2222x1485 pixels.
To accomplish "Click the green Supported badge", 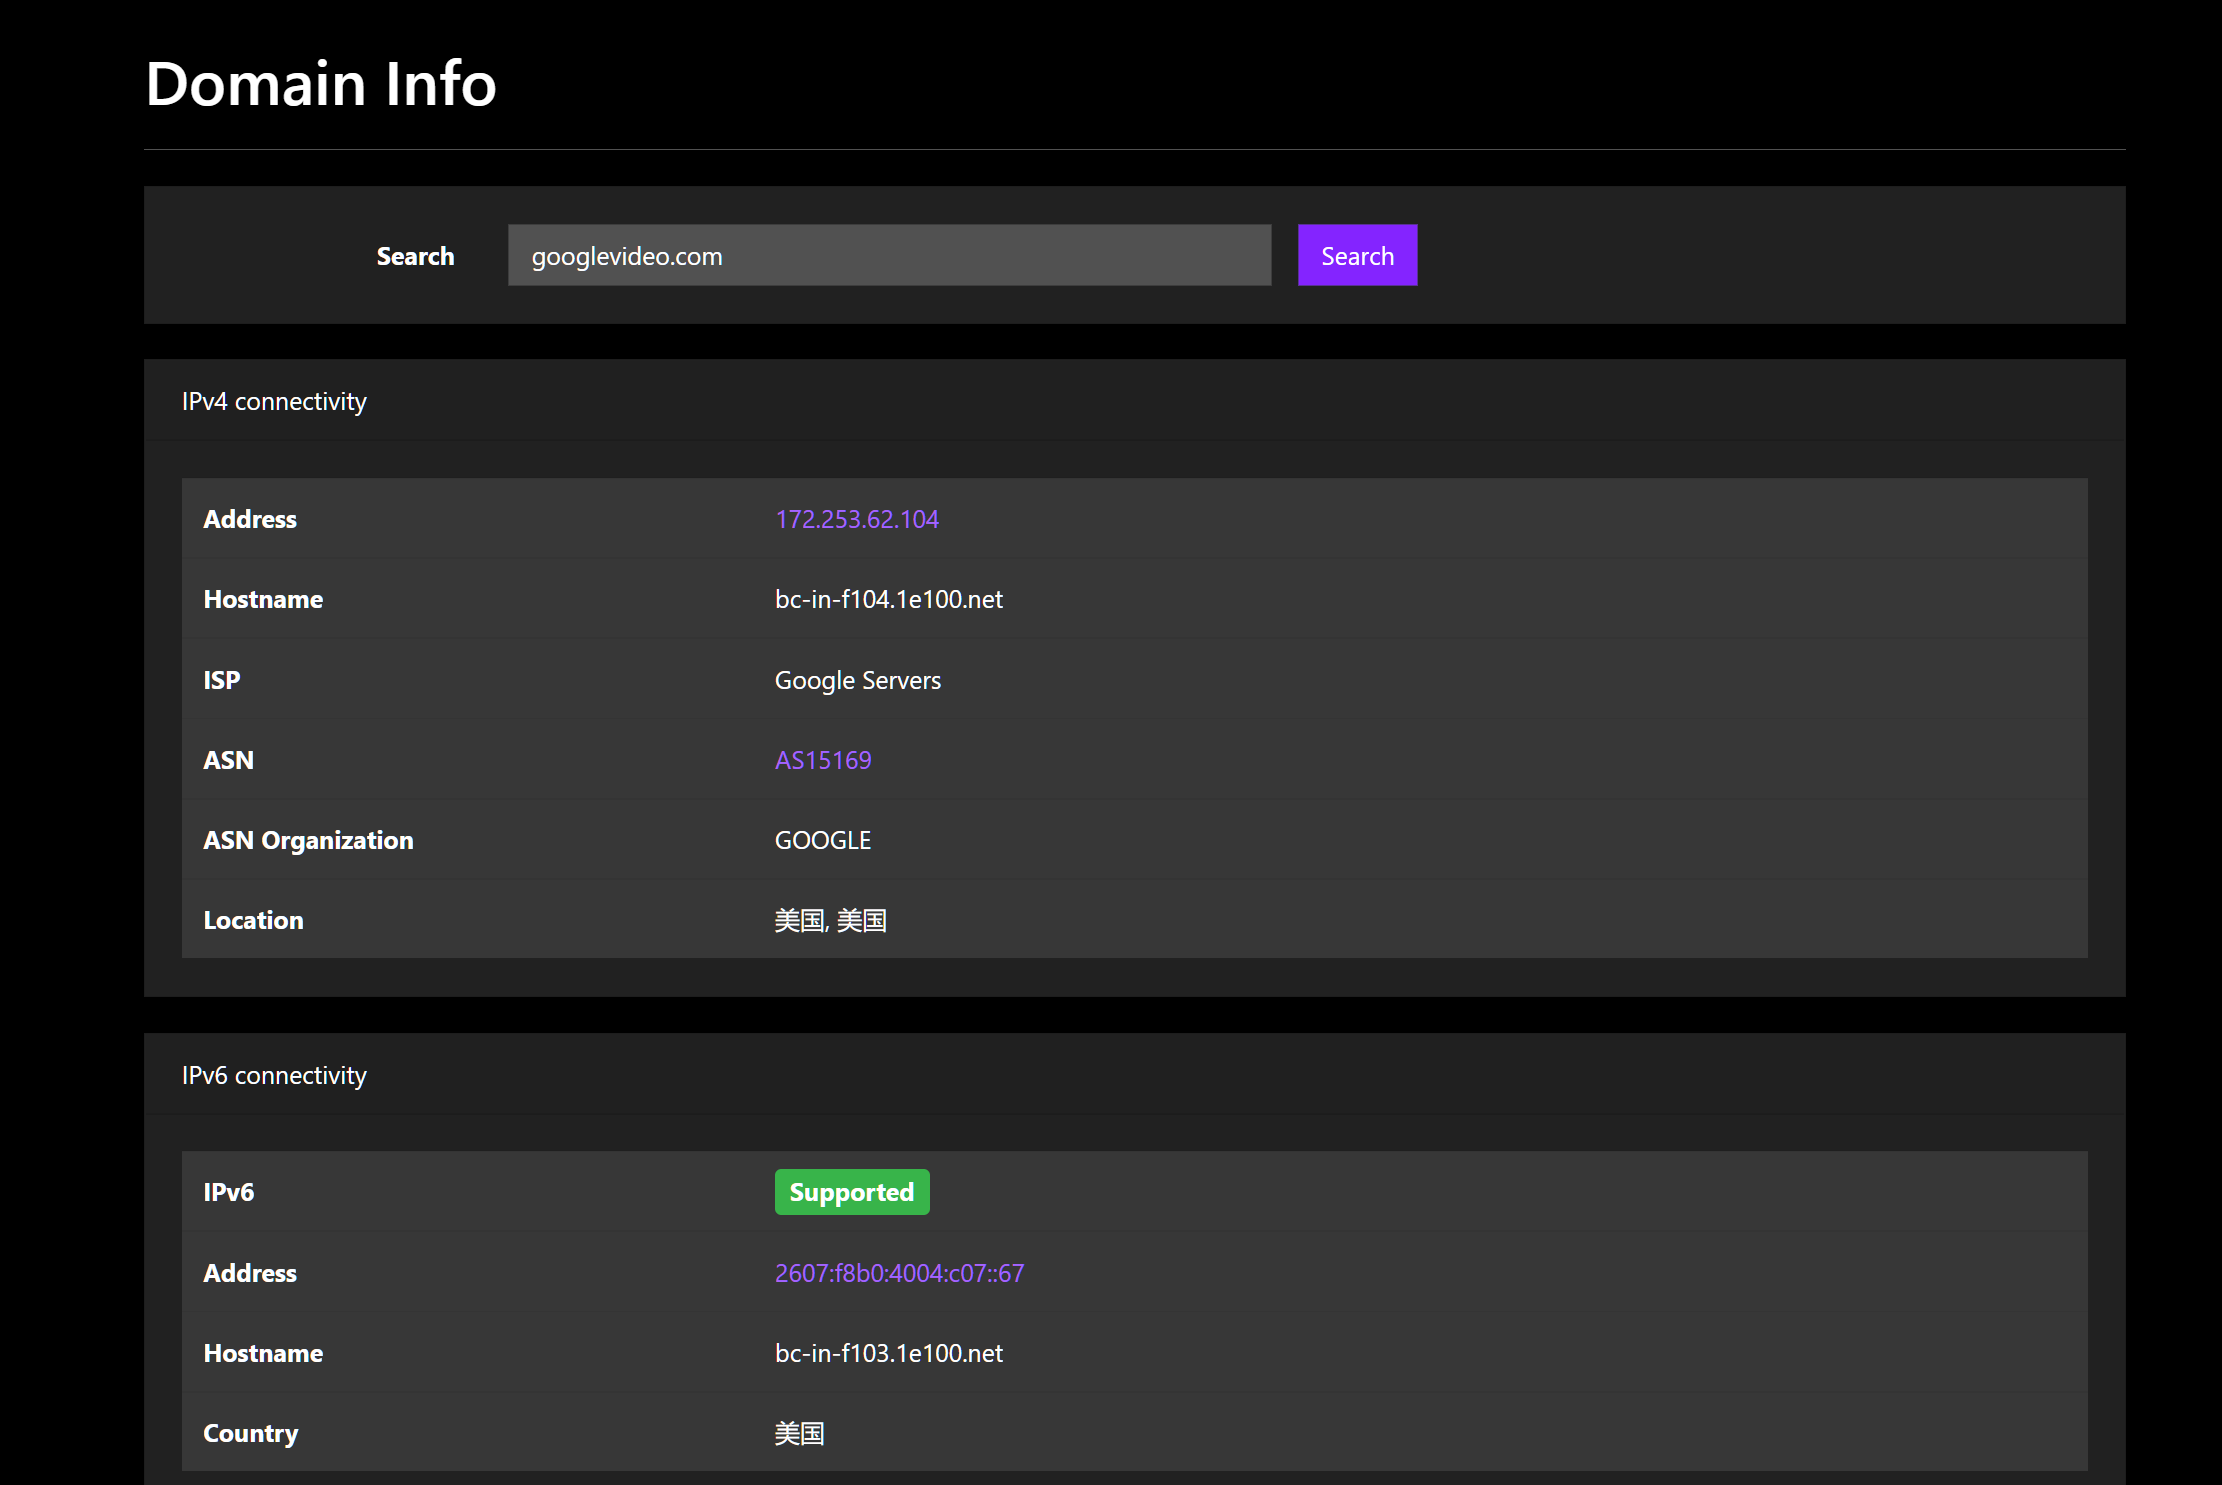I will pos(851,1192).
